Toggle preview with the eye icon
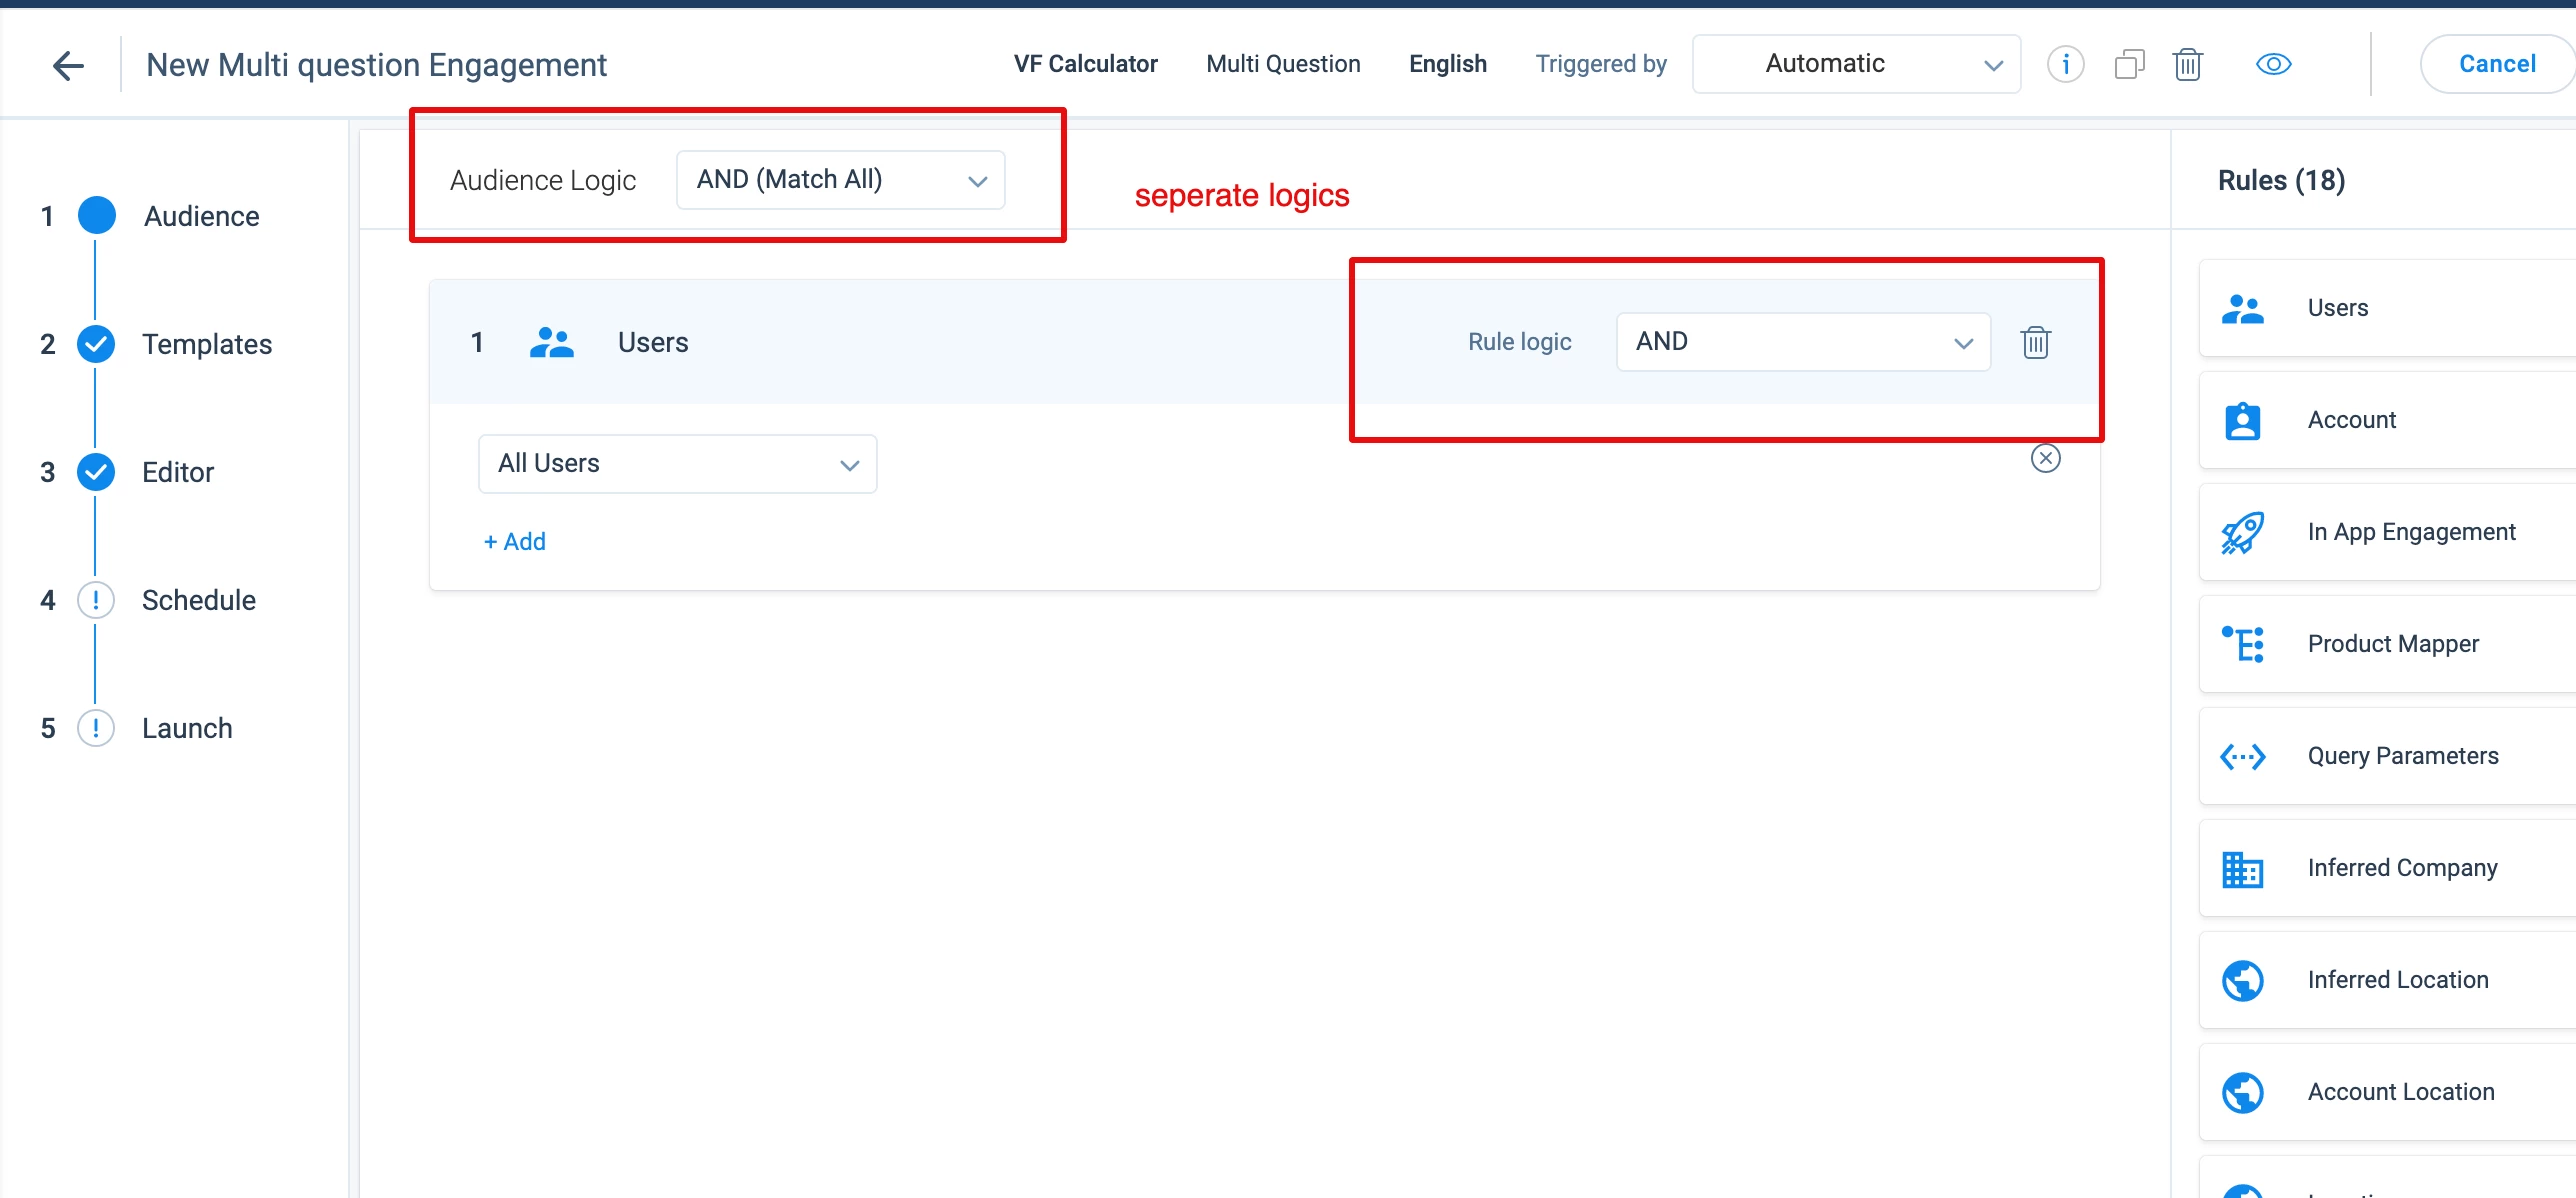The height and width of the screenshot is (1198, 2576). coord(2273,65)
